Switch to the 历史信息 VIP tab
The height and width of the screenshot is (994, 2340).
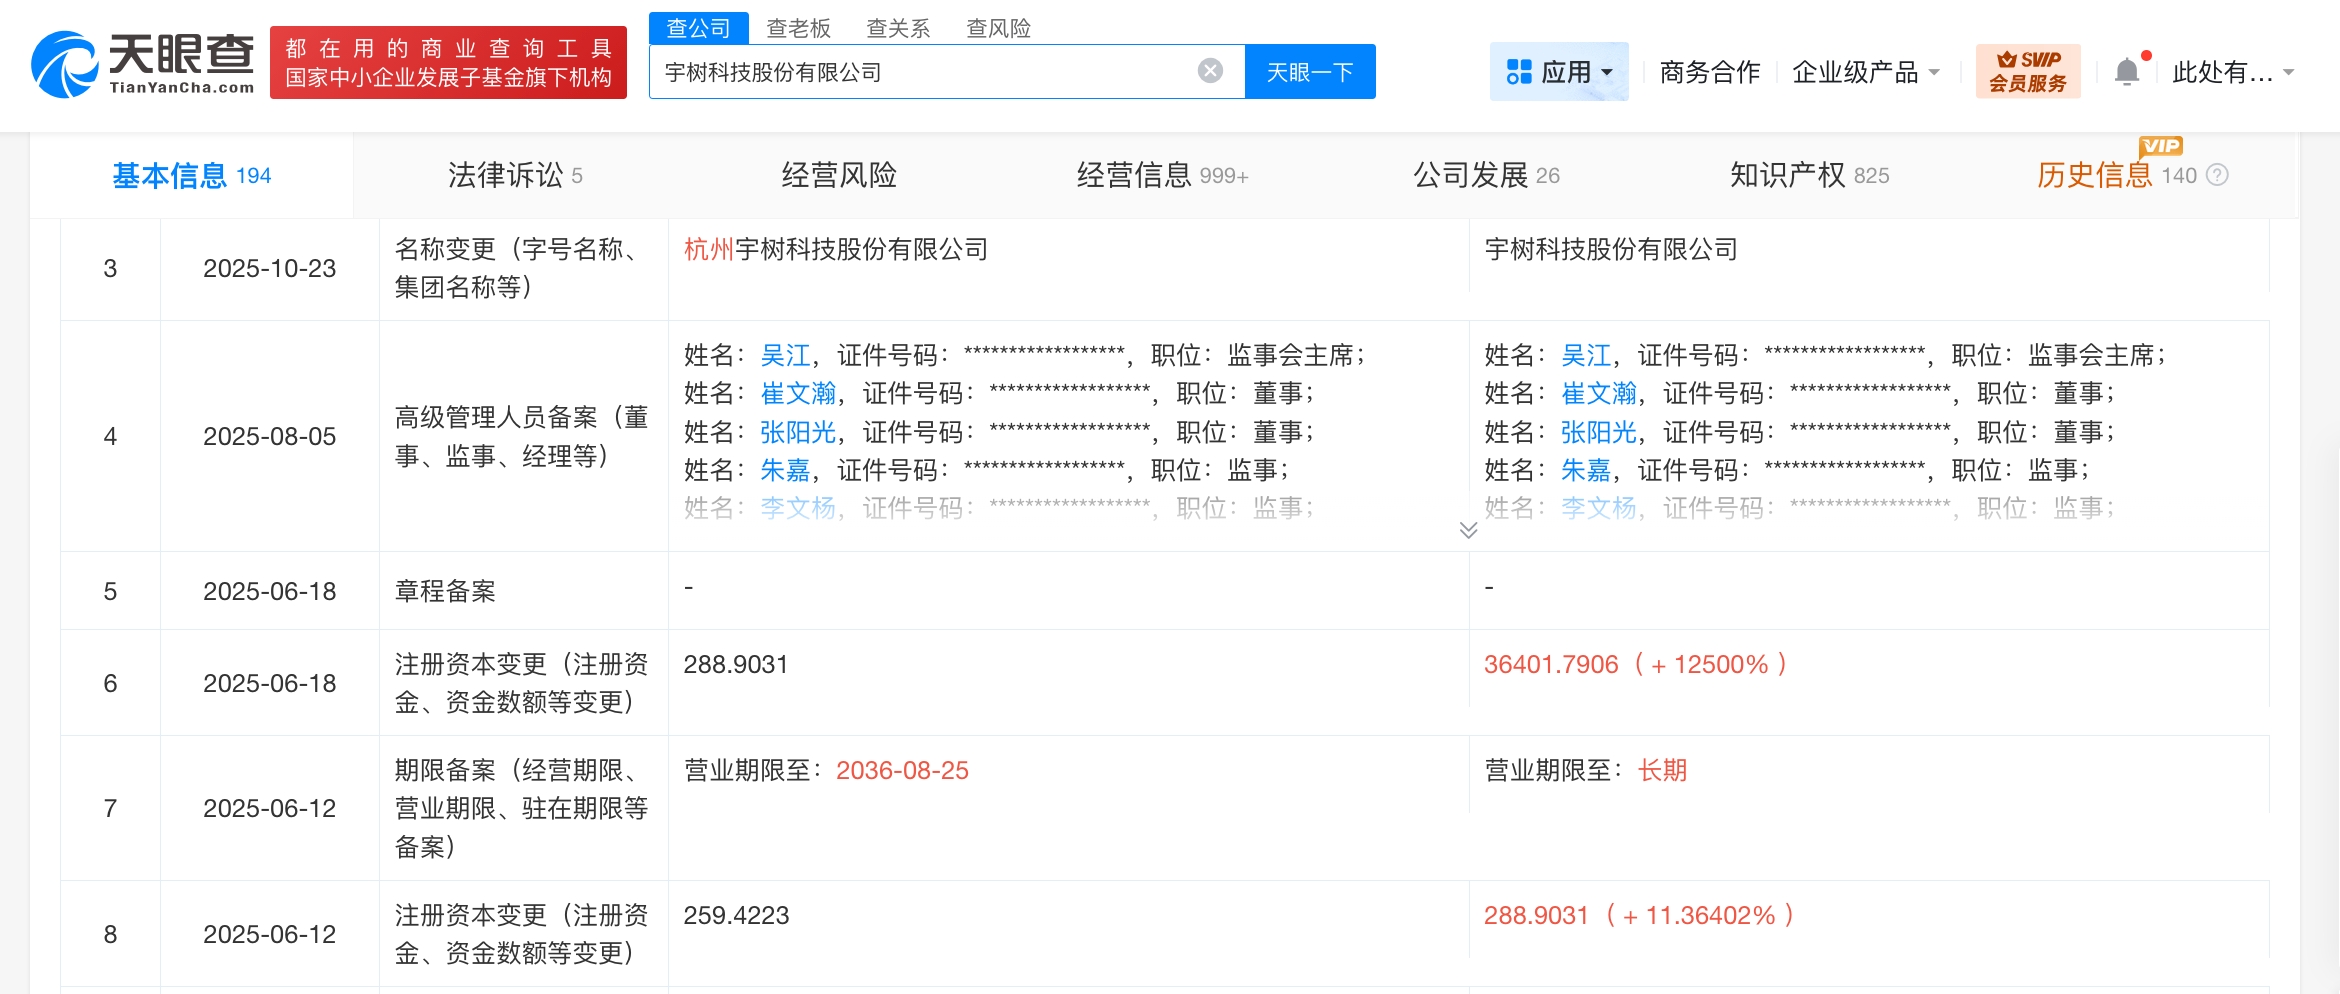click(2116, 176)
